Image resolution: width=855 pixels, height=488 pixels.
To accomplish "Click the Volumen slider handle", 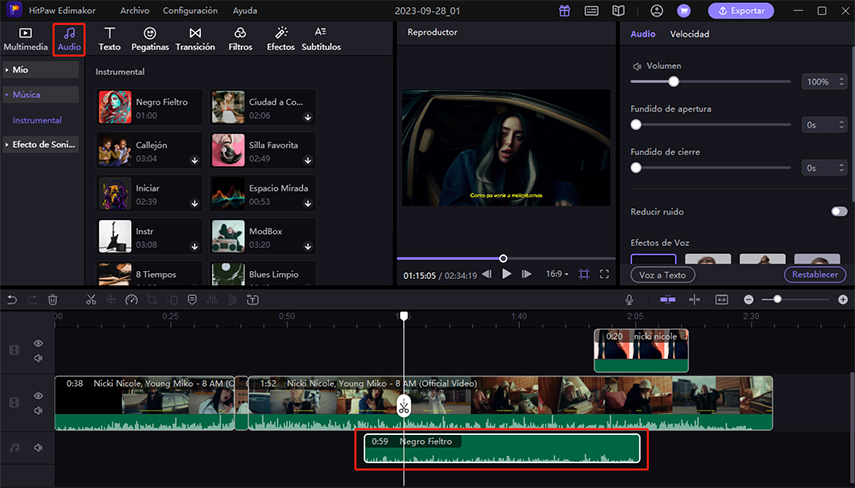I will 674,82.
